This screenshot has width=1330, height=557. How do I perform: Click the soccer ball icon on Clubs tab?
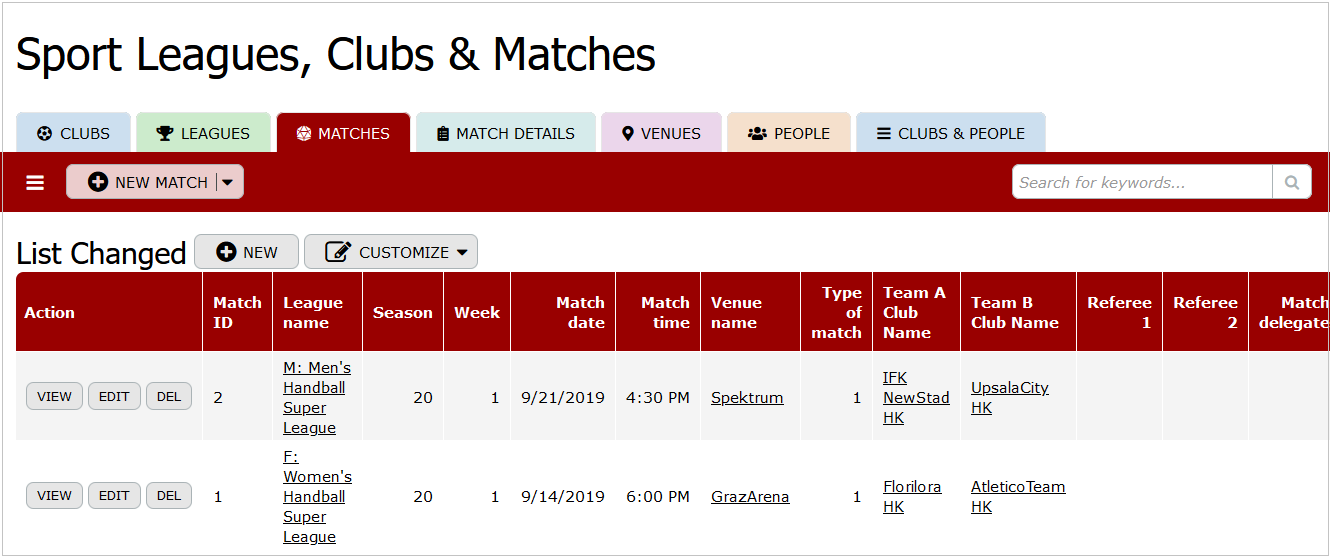click(44, 133)
